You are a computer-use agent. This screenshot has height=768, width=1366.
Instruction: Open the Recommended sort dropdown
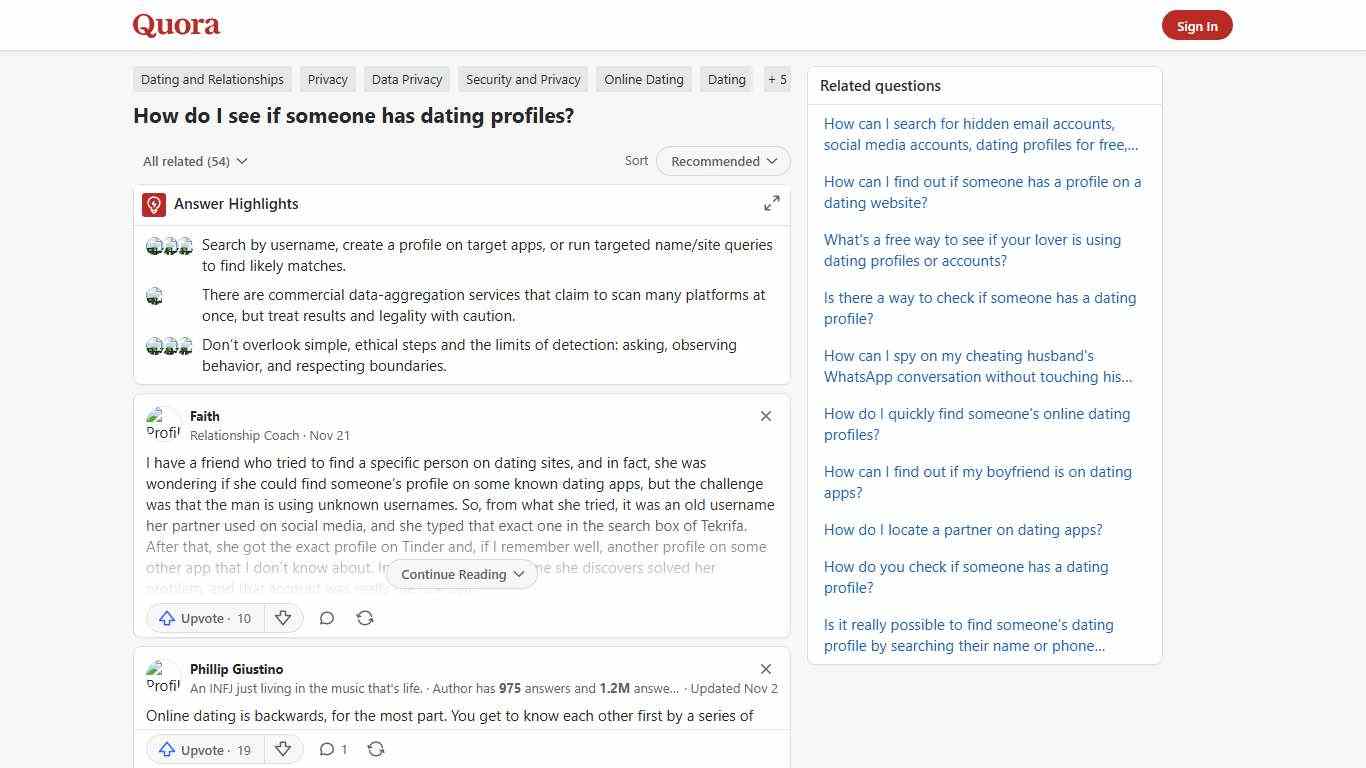tap(722, 161)
